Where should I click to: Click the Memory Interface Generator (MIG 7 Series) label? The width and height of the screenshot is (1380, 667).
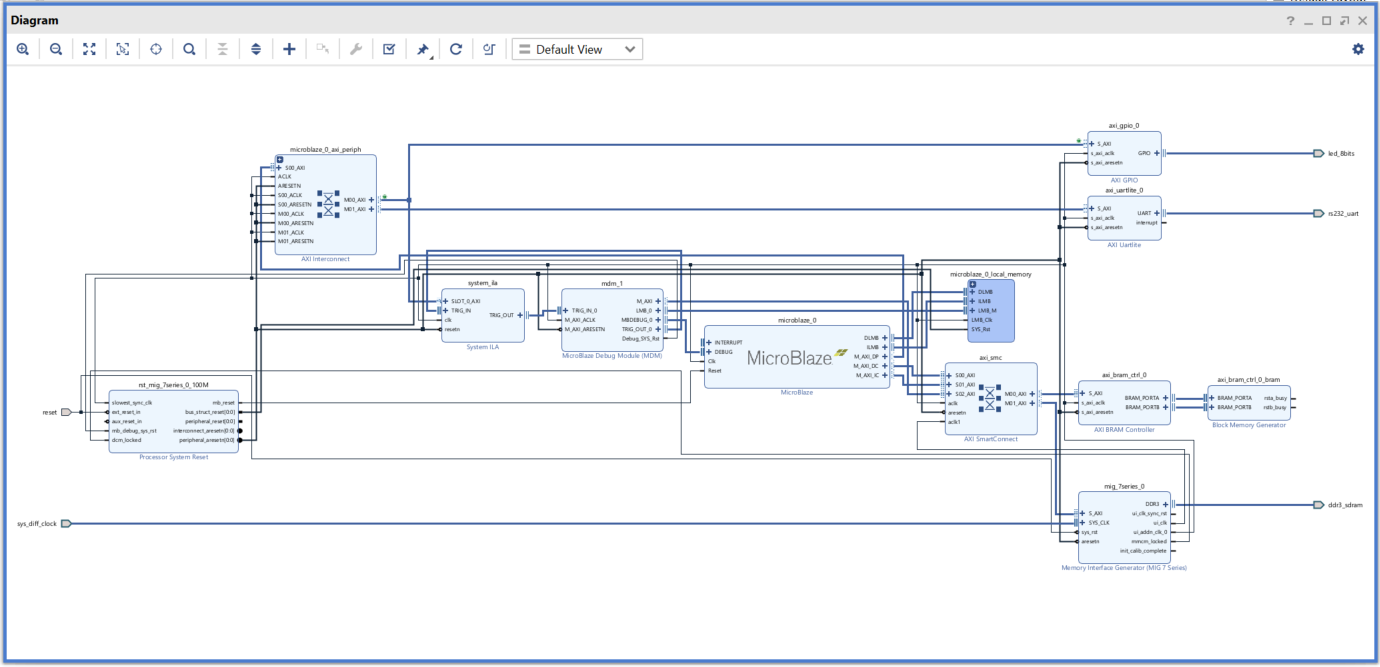pyautogui.click(x=1124, y=567)
